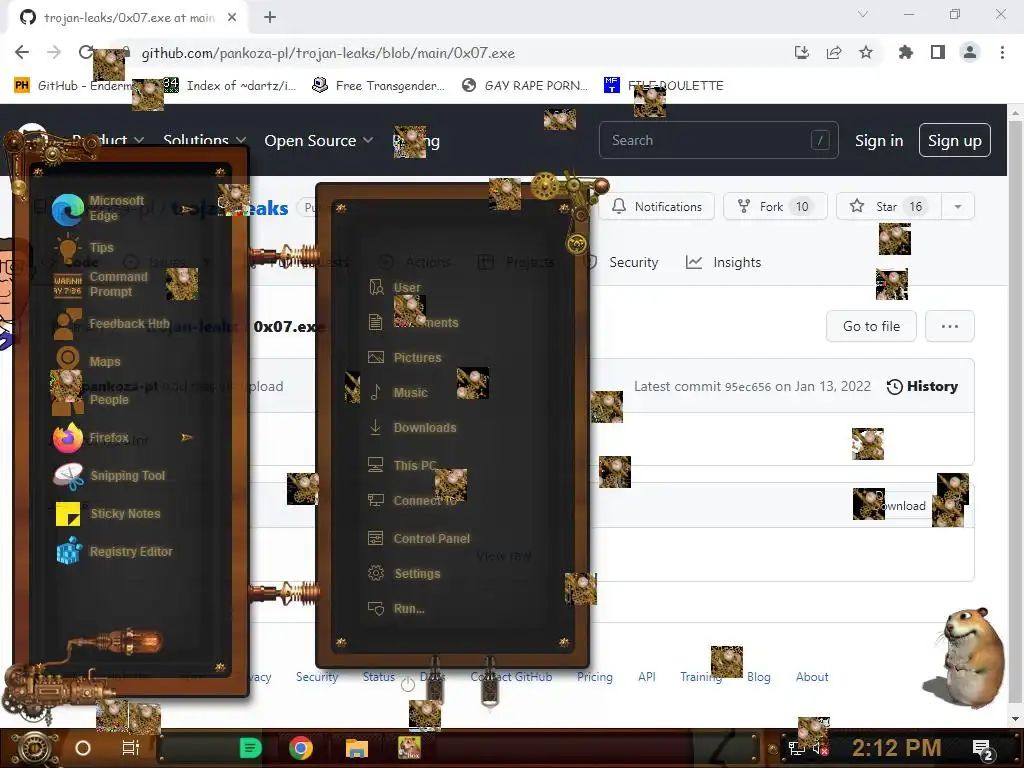This screenshot has height=768, width=1024.
Task: Launch Command Prompt from start menu
Action: pyautogui.click(x=101, y=284)
